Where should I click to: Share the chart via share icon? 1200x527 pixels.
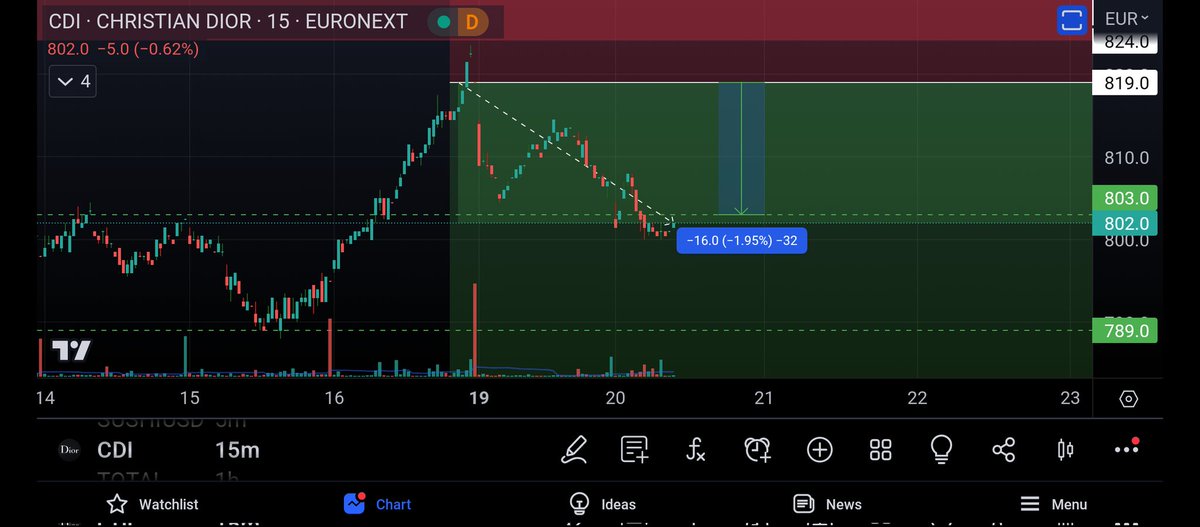pos(1003,450)
